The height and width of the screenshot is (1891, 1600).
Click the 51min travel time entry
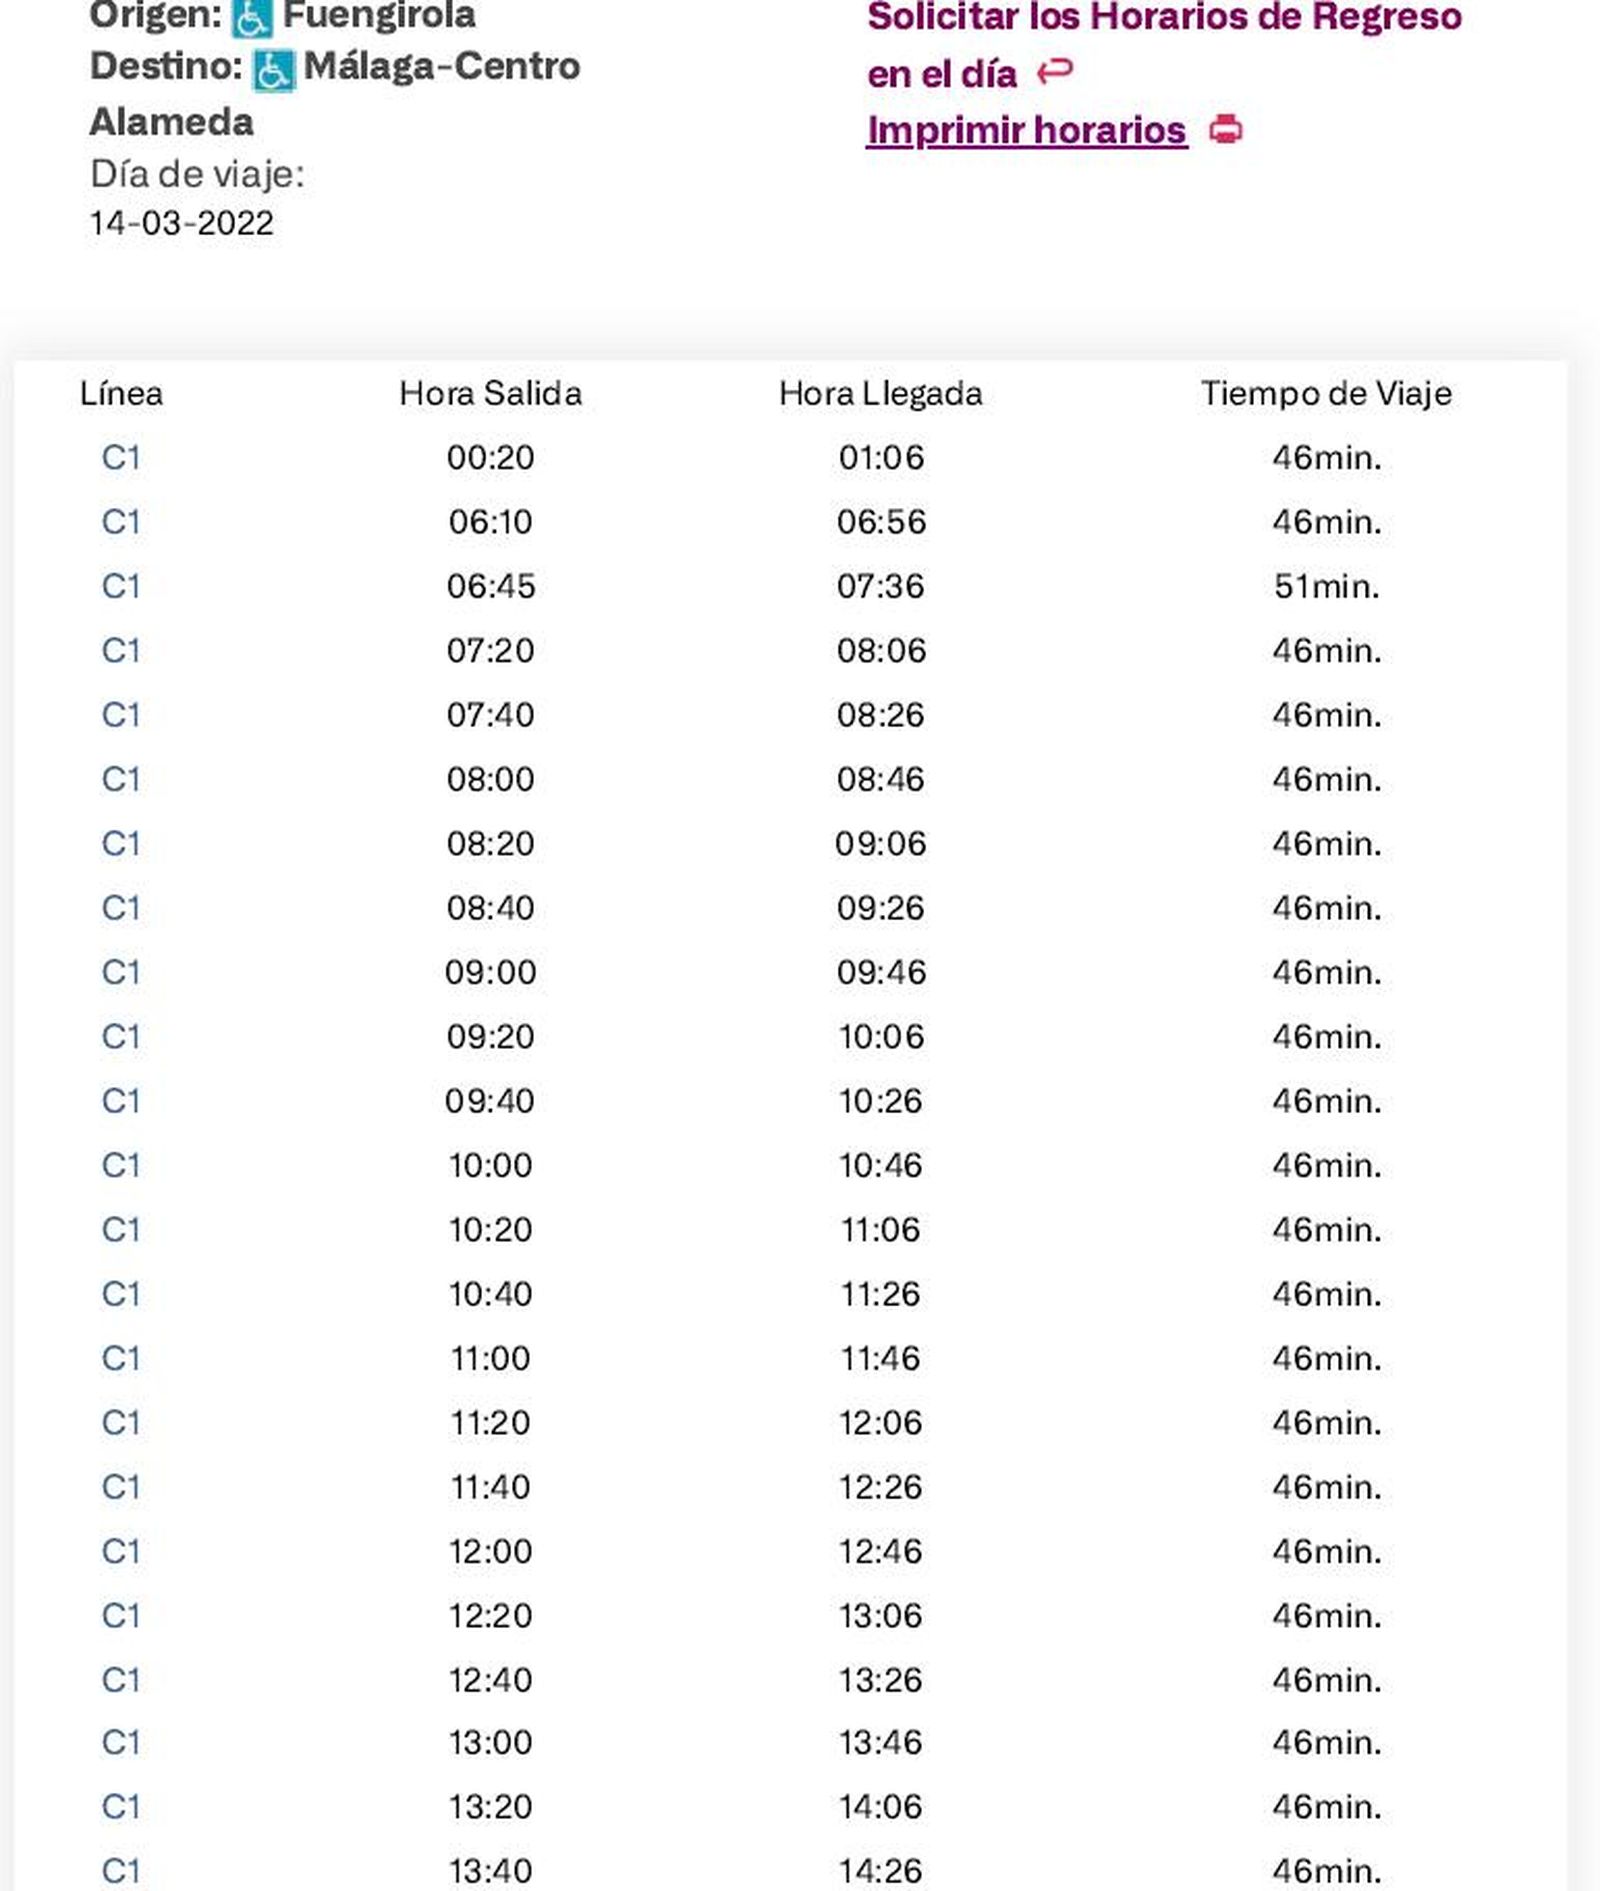tap(1327, 586)
